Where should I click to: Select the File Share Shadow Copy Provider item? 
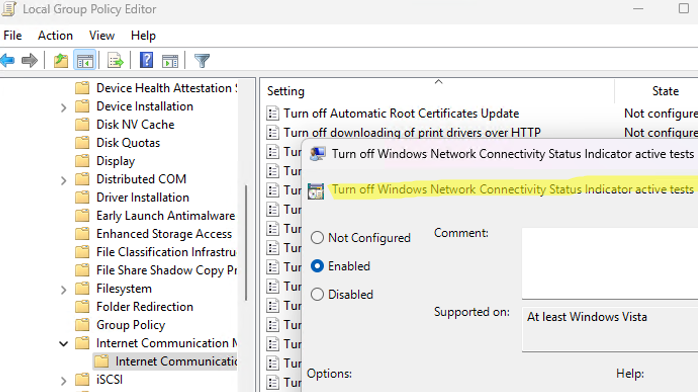[x=166, y=270]
